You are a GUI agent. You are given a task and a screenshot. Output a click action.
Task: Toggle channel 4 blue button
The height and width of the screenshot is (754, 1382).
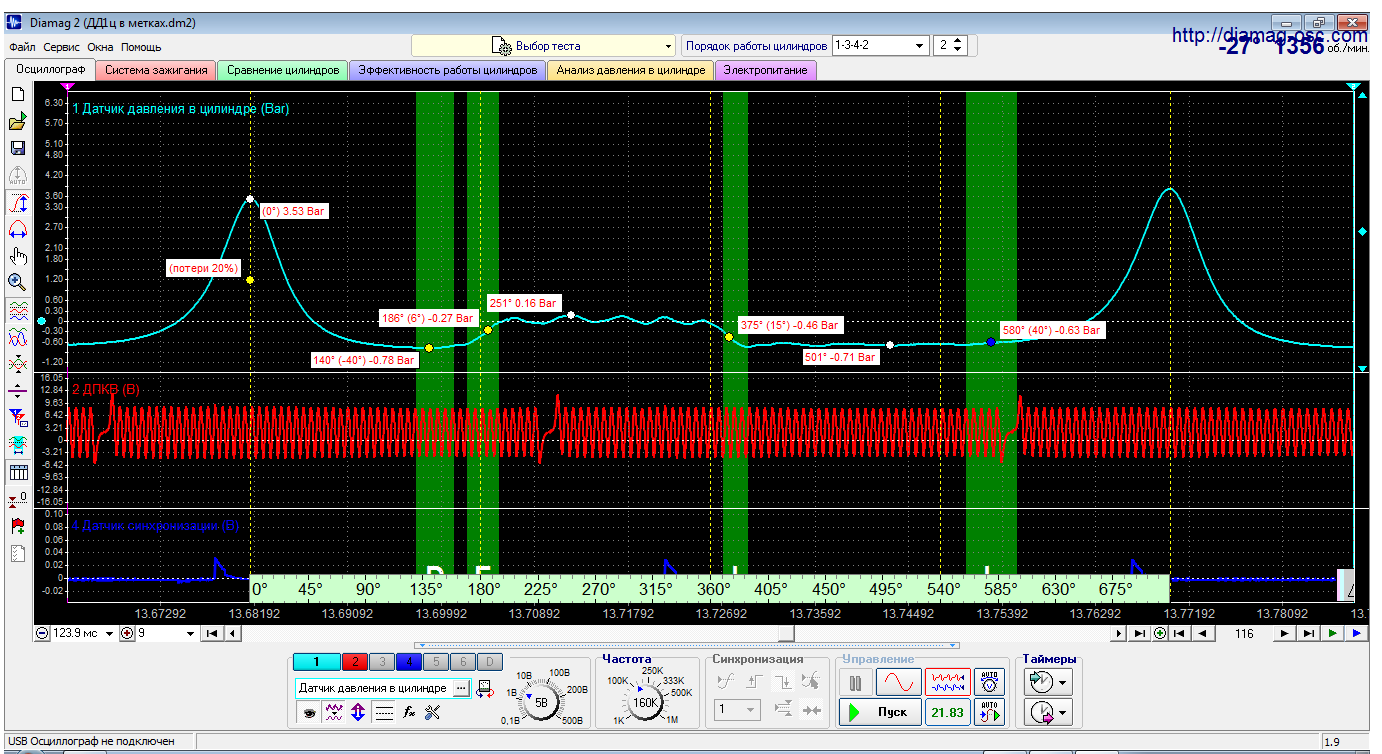tap(408, 661)
